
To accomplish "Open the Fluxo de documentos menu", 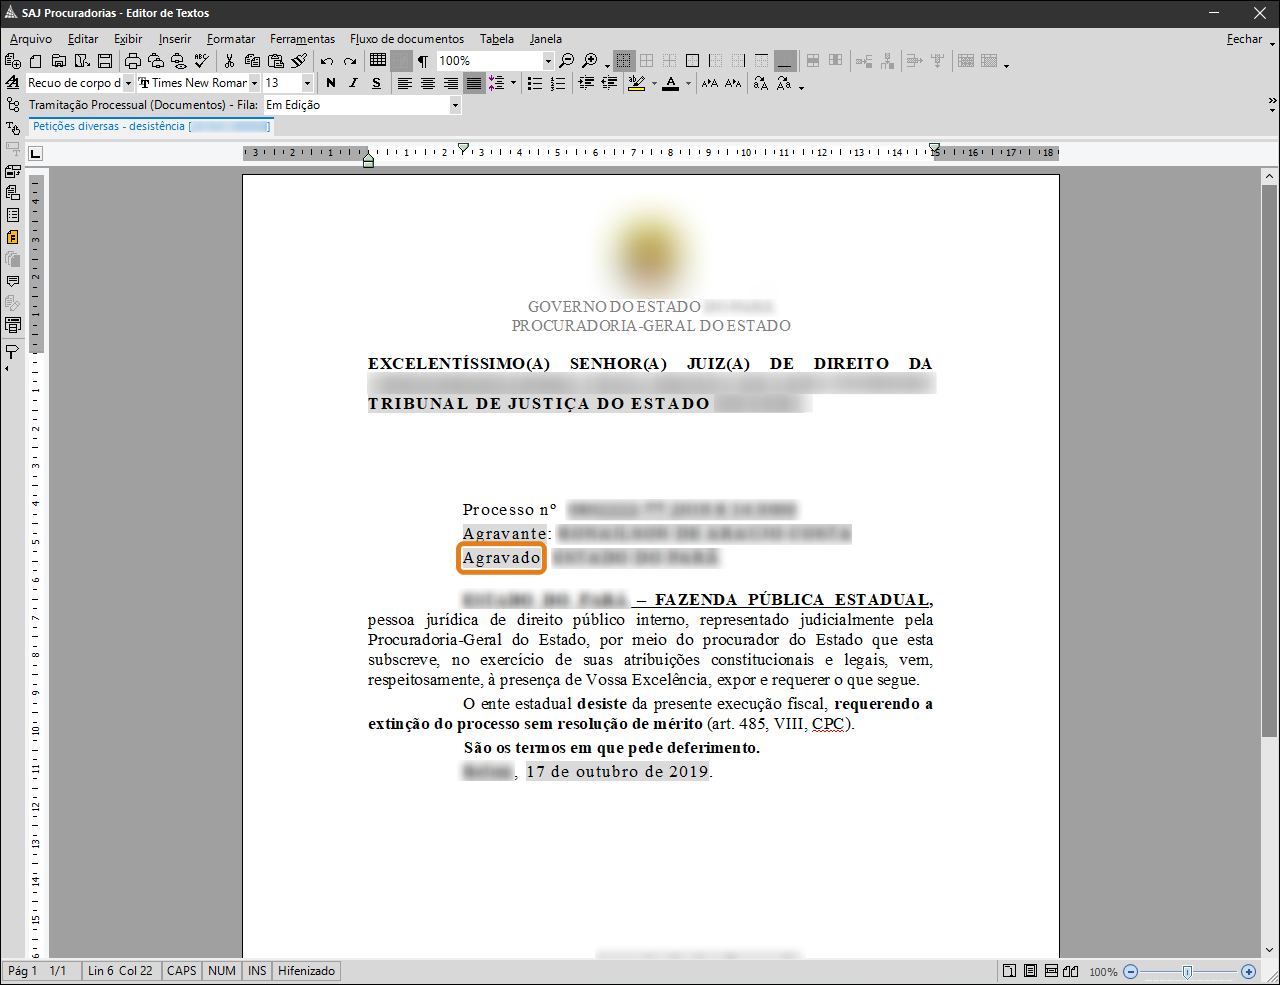I will click(x=406, y=39).
